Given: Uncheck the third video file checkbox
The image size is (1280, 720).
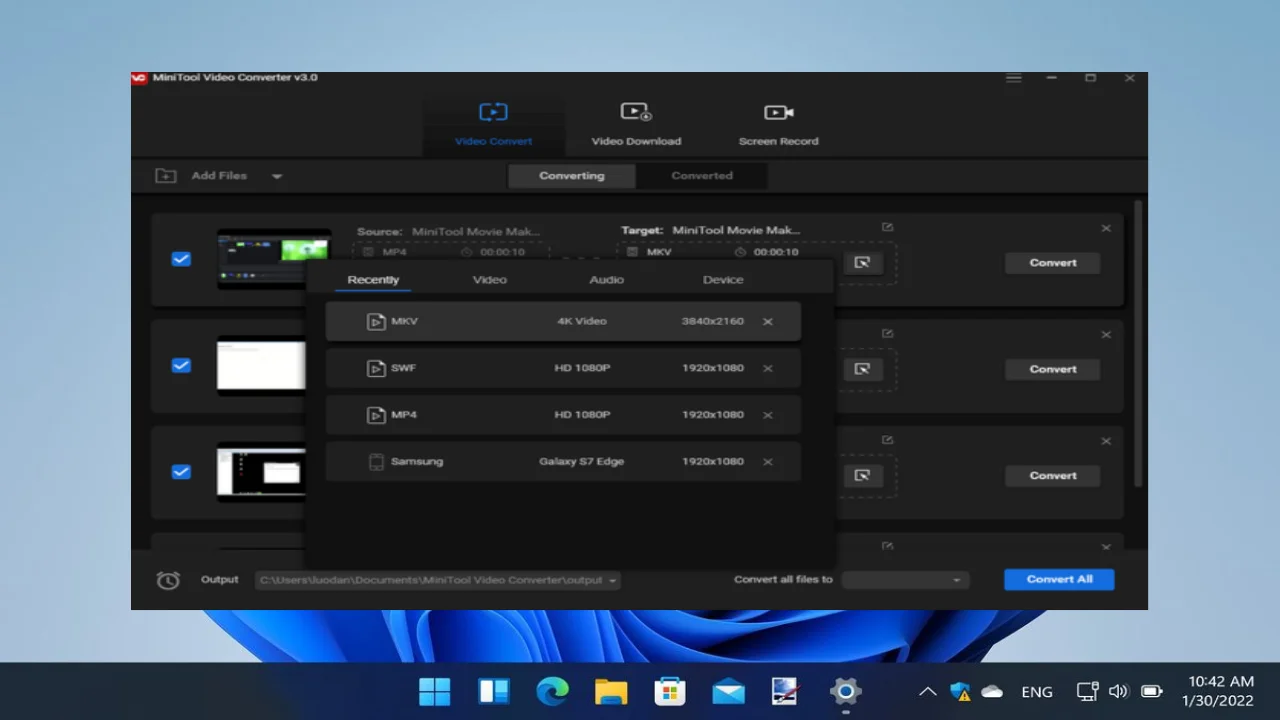Looking at the screenshot, I should point(181,471).
